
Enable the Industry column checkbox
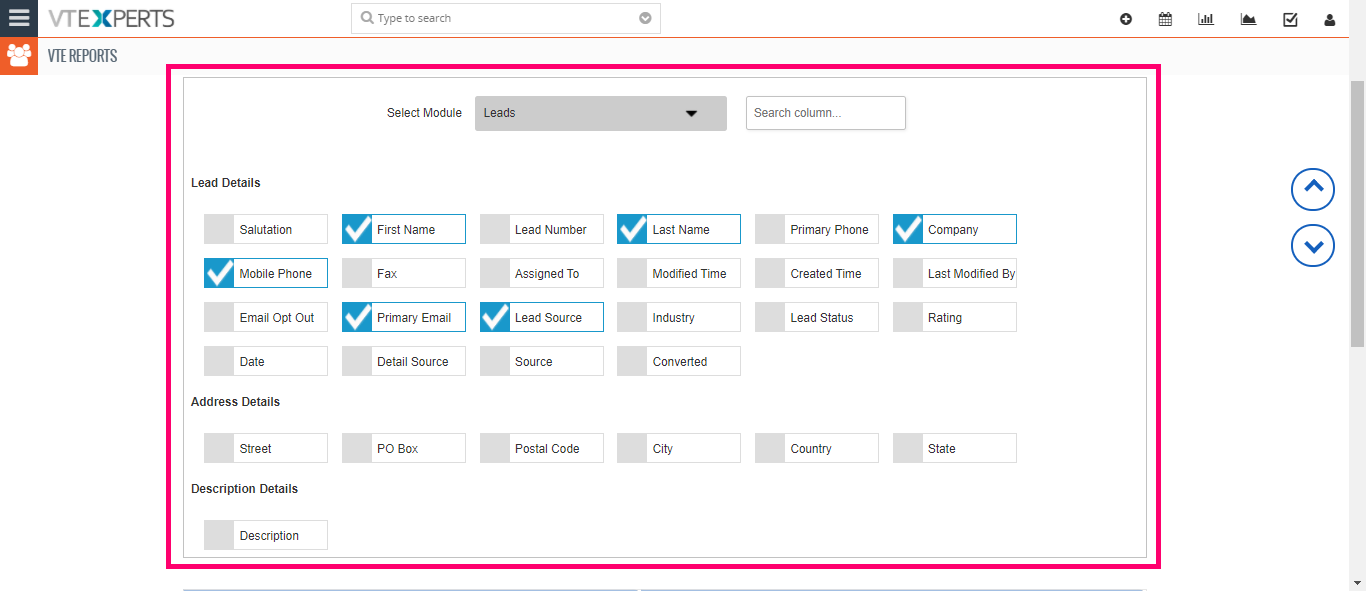(632, 317)
